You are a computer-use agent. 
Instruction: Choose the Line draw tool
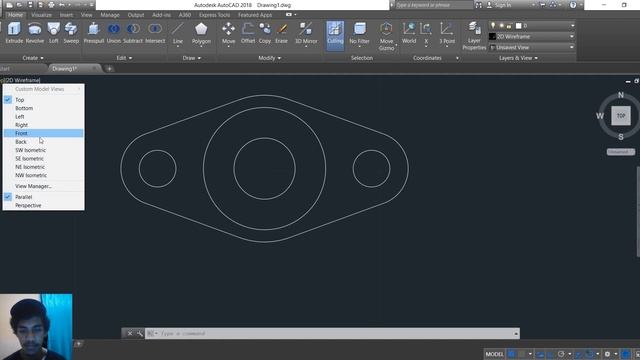coord(178,34)
